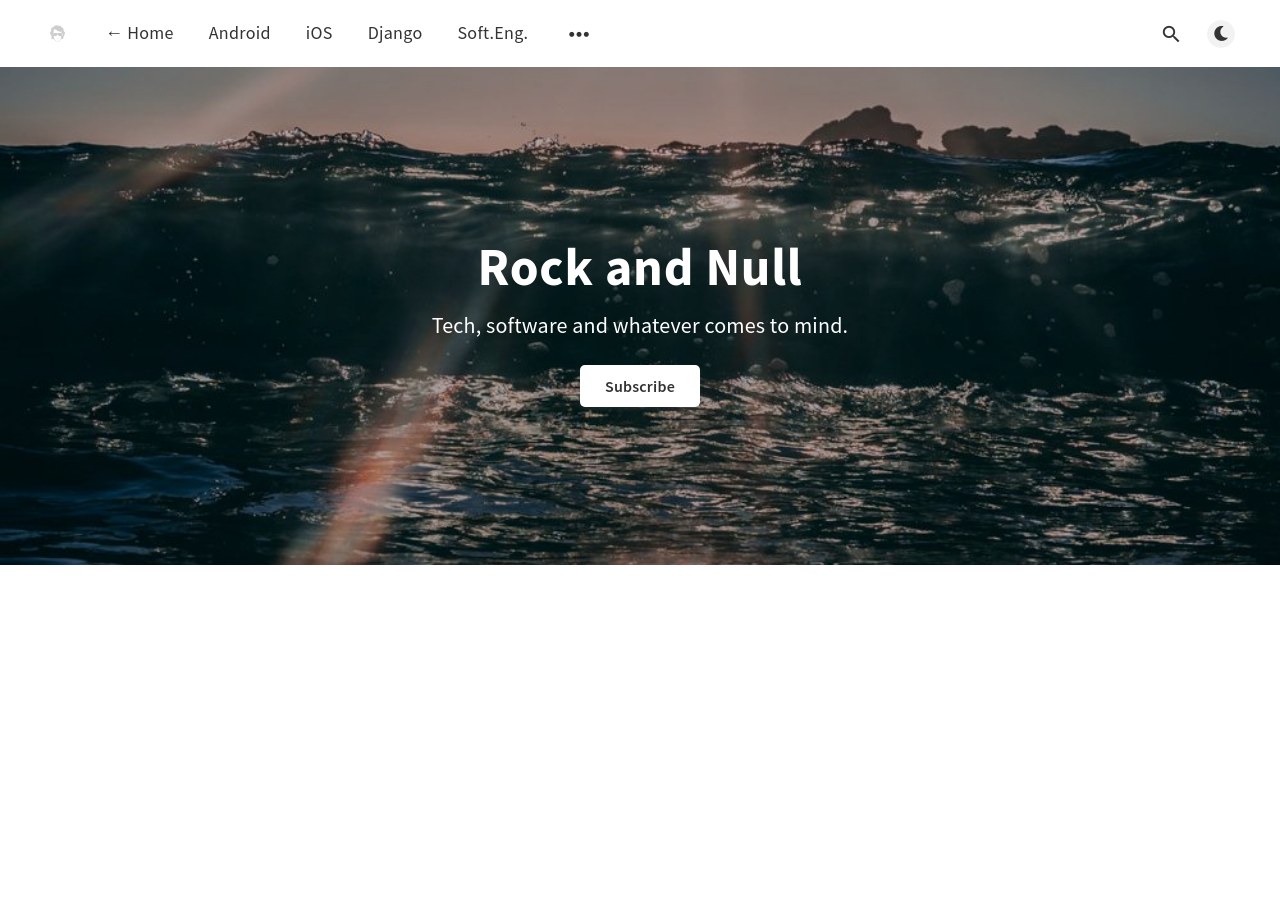
Task: Click the Subscribe button
Action: point(640,386)
